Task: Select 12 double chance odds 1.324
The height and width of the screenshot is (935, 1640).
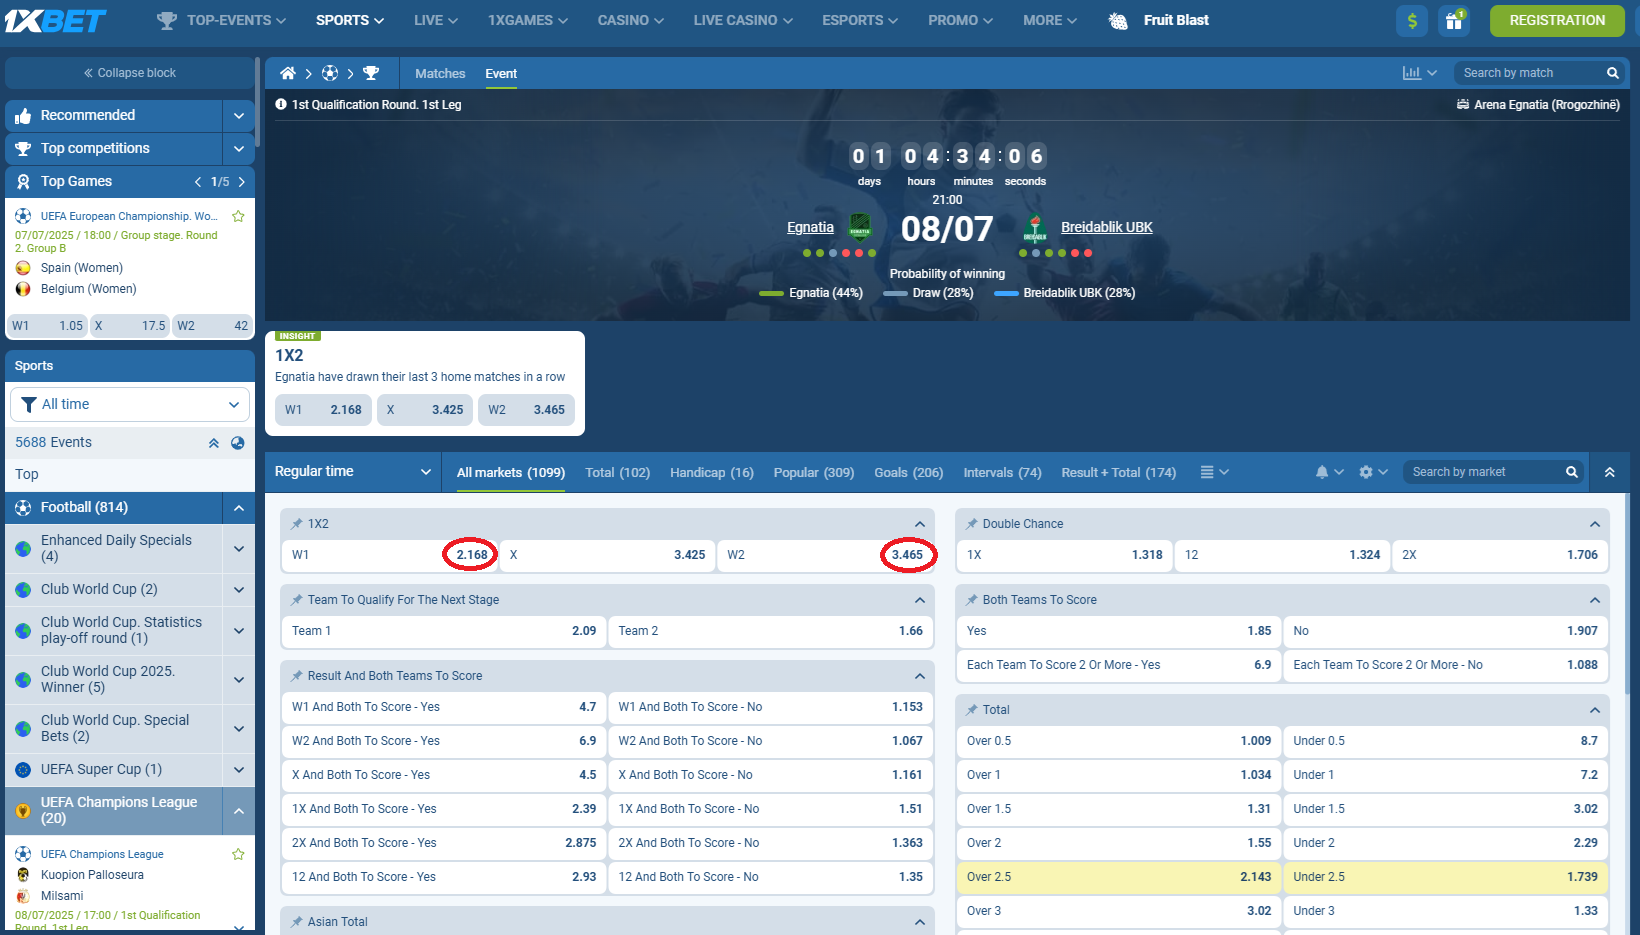Action: pos(1282,555)
